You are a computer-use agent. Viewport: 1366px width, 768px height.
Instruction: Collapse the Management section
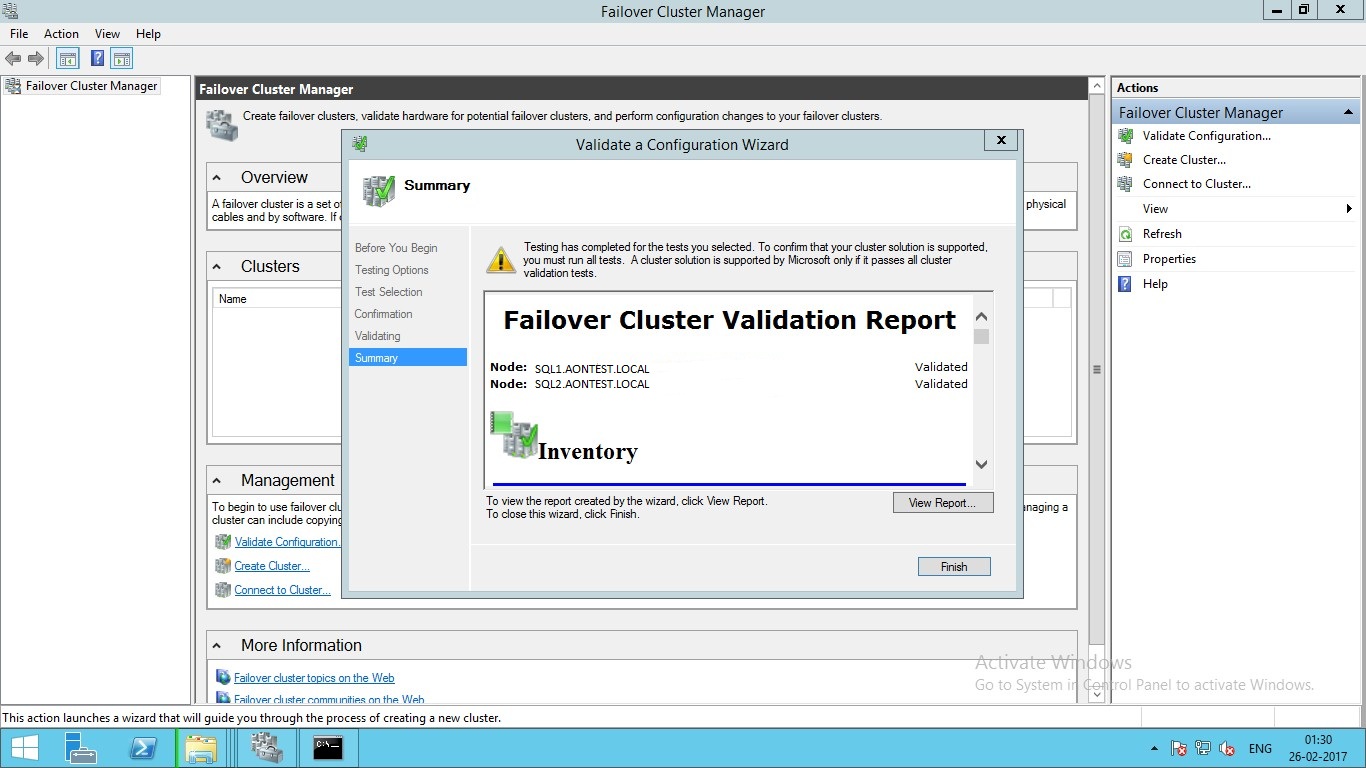coord(218,481)
